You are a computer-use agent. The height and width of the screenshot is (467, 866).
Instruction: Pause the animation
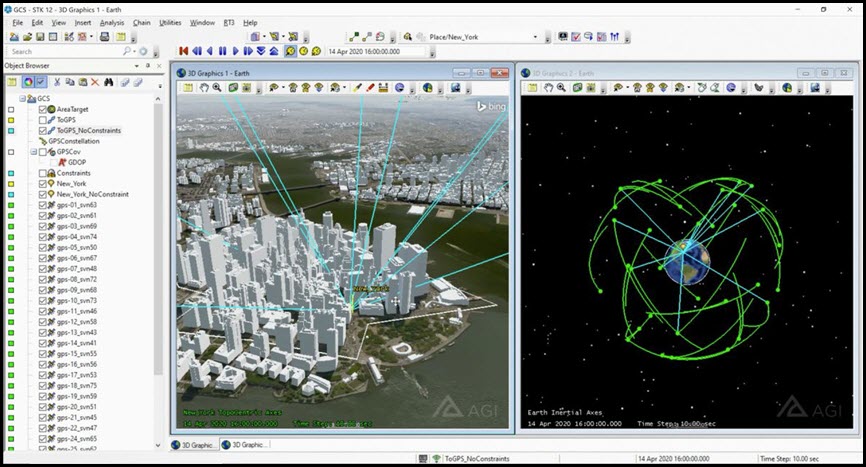(x=223, y=51)
